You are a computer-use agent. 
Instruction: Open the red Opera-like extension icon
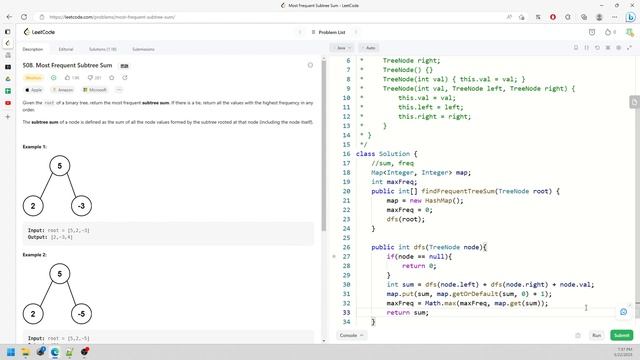click(553, 17)
